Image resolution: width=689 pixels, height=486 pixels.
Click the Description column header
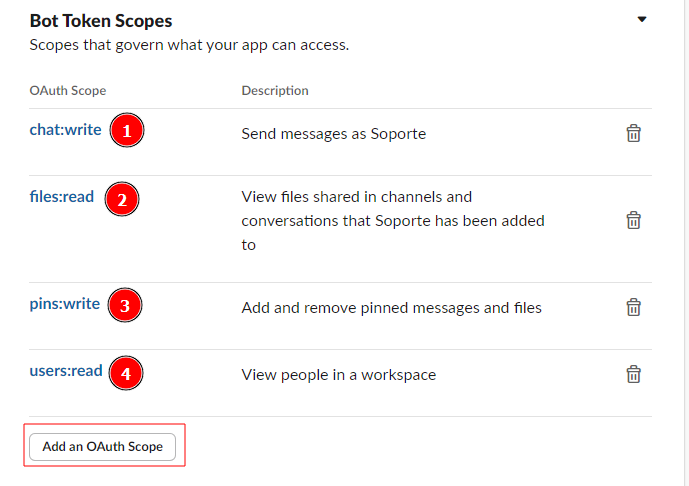point(275,91)
